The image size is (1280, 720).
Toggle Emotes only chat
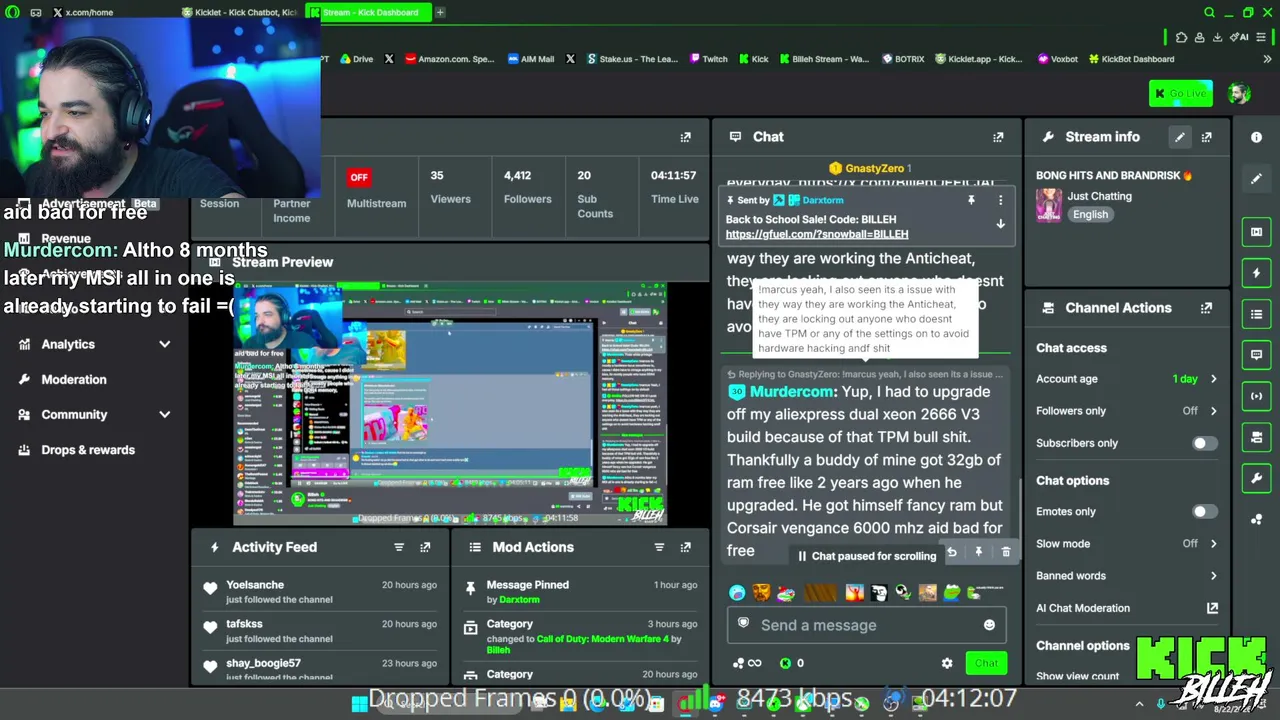tap(1204, 512)
